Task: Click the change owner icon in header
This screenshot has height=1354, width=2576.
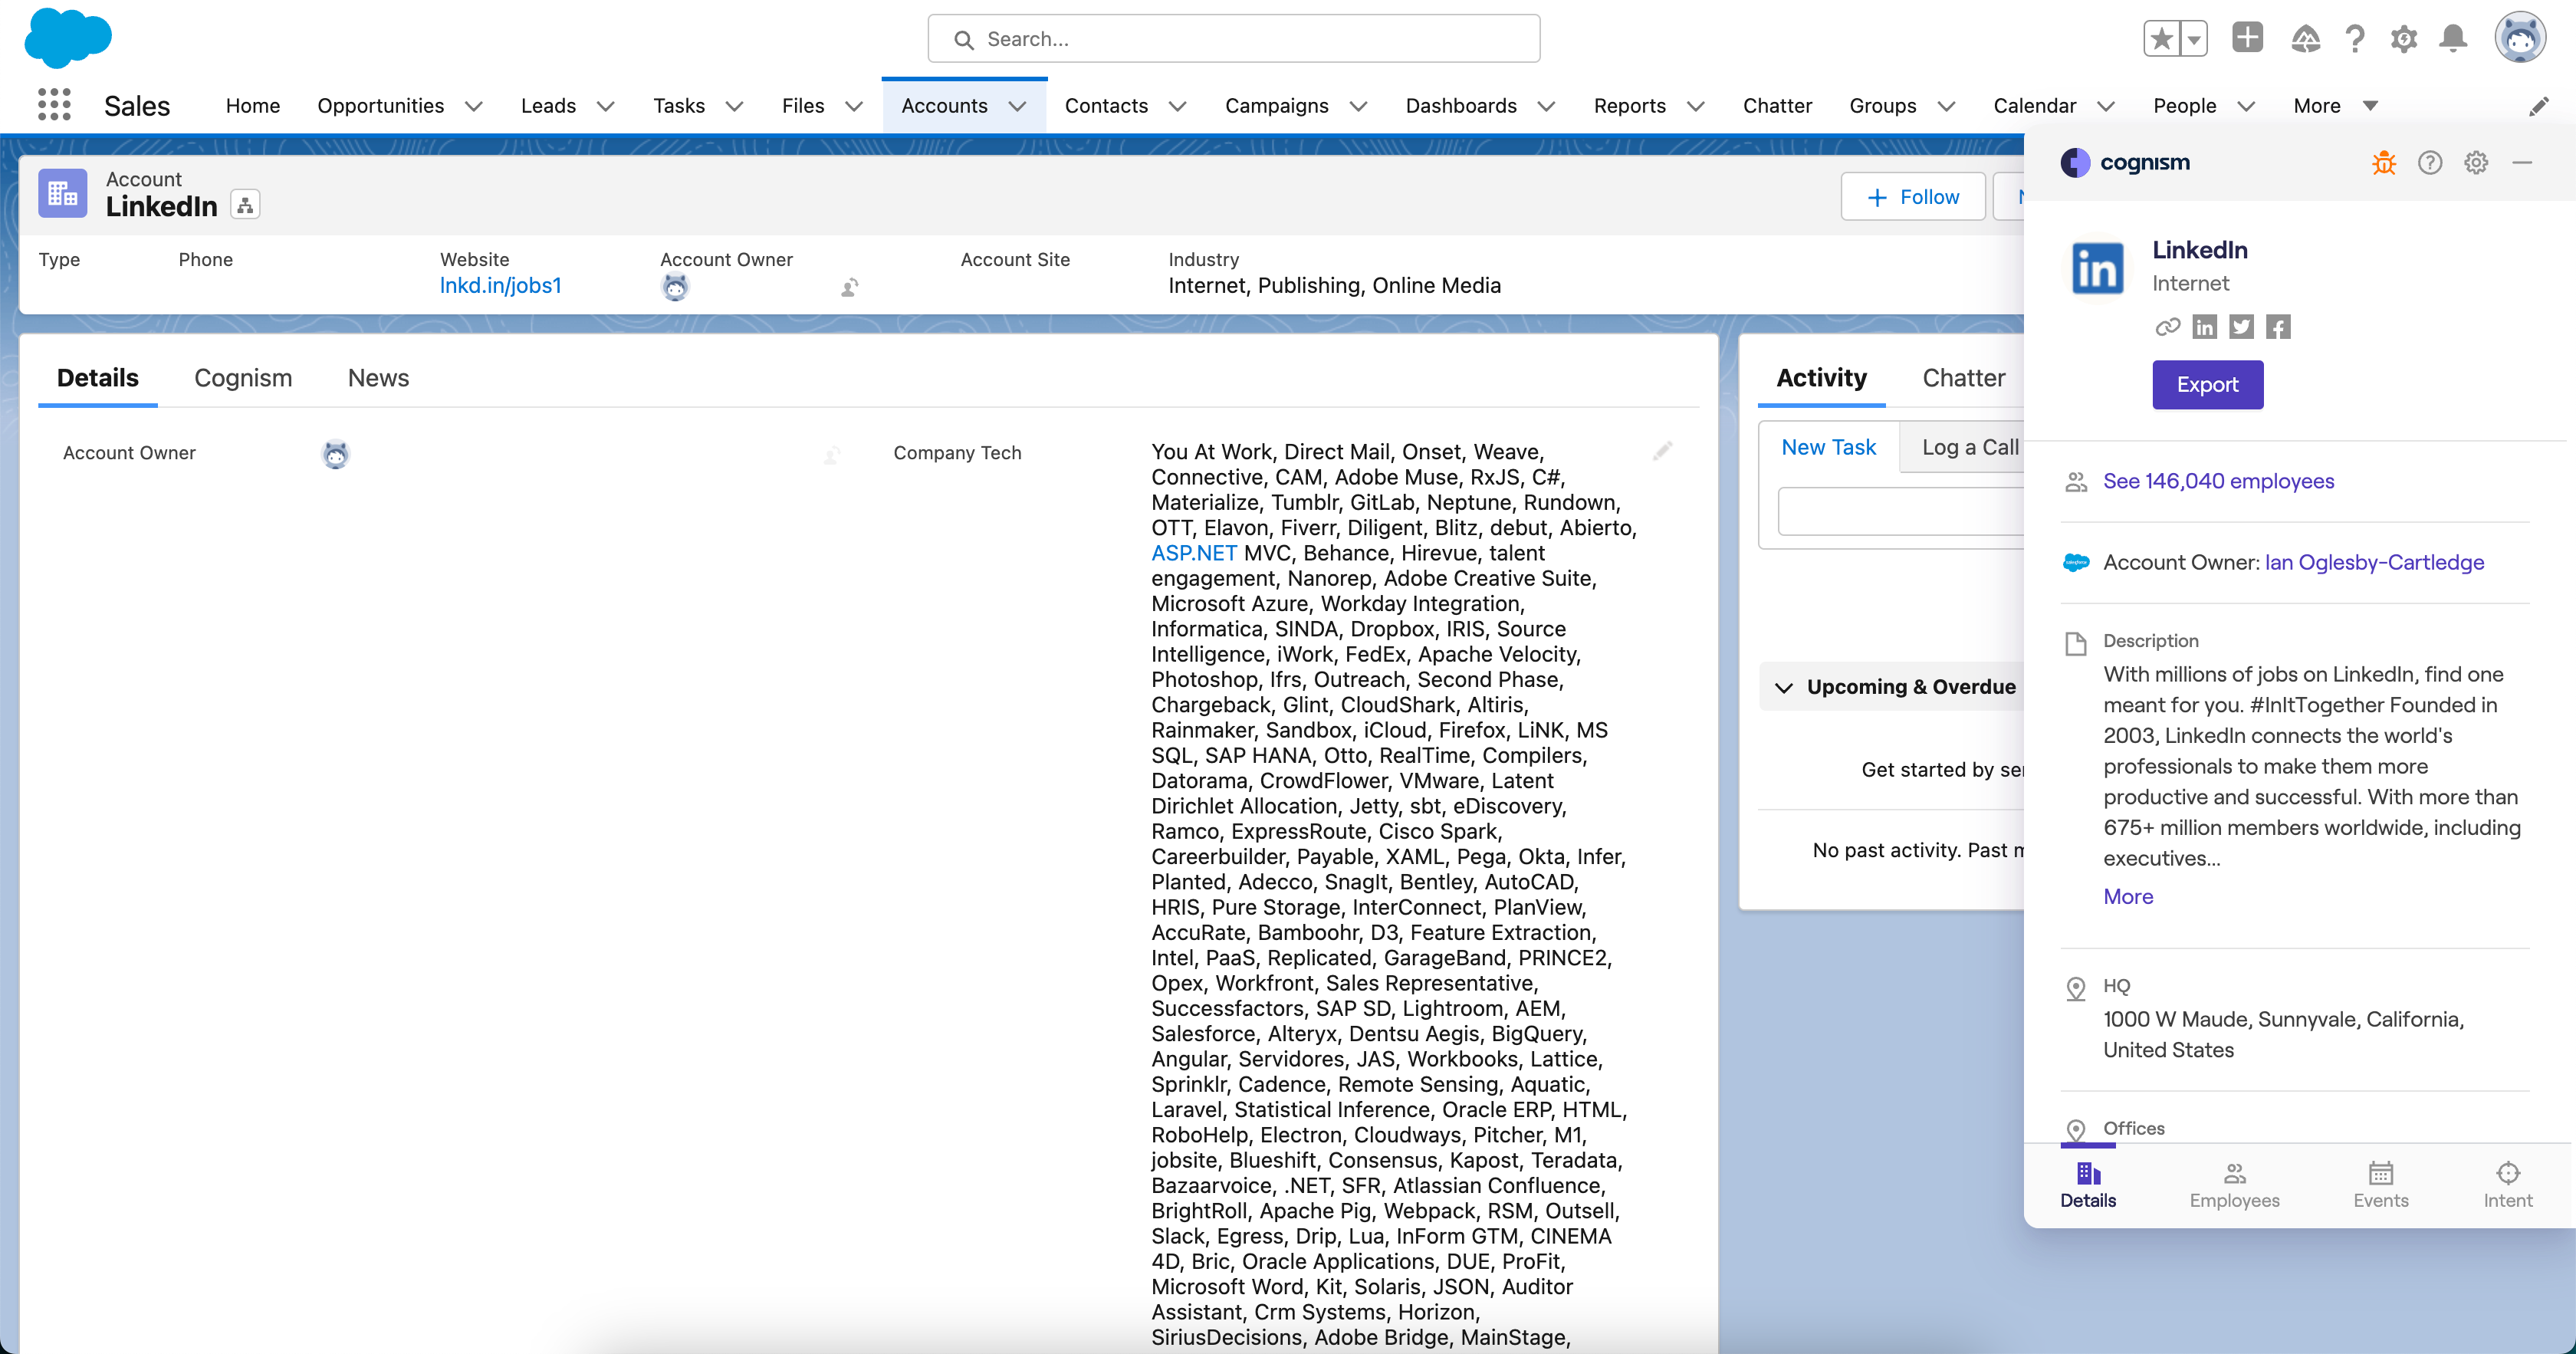Action: 849,288
